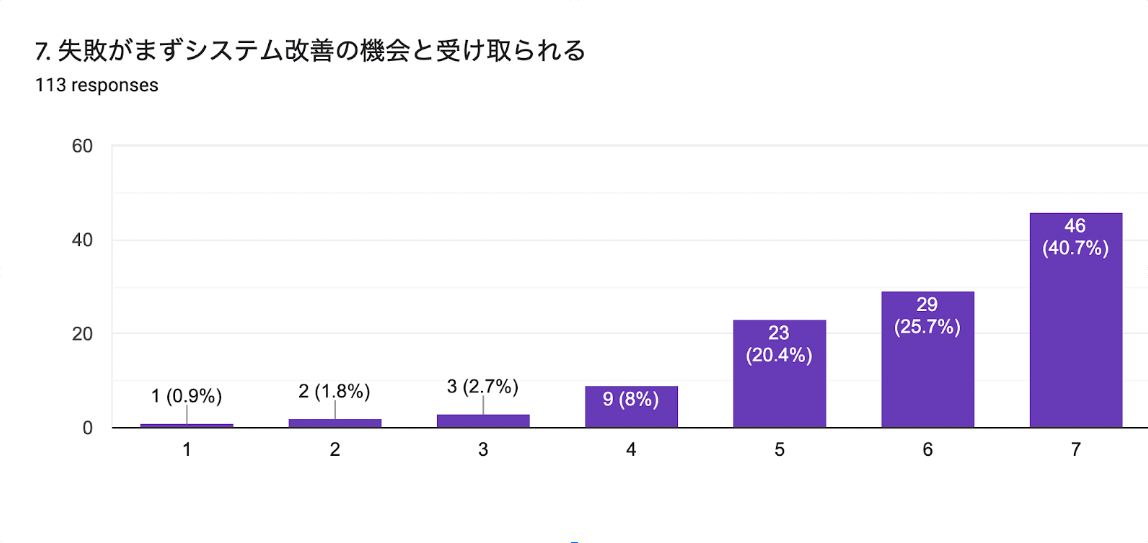Click the bar showing 23 (20.4%)
Image resolution: width=1148 pixels, height=543 pixels.
pos(779,374)
